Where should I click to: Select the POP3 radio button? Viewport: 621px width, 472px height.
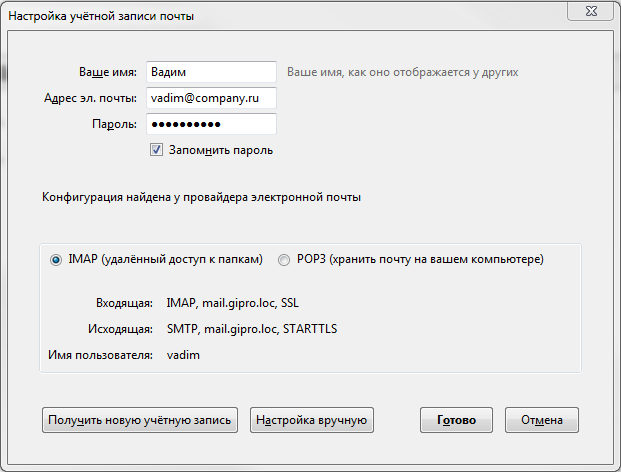tap(284, 260)
